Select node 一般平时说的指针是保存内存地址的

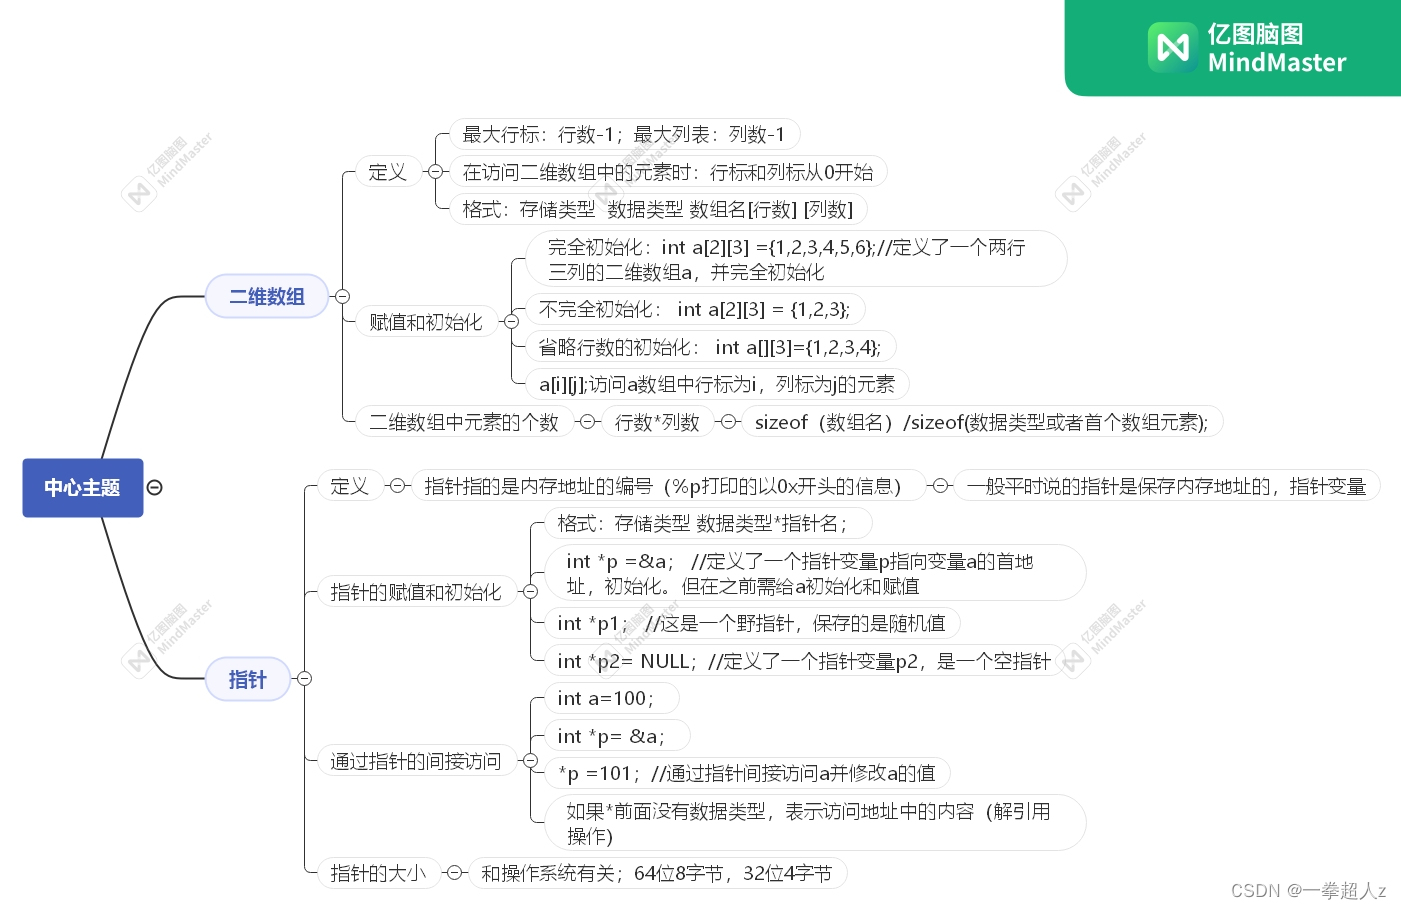(1167, 486)
